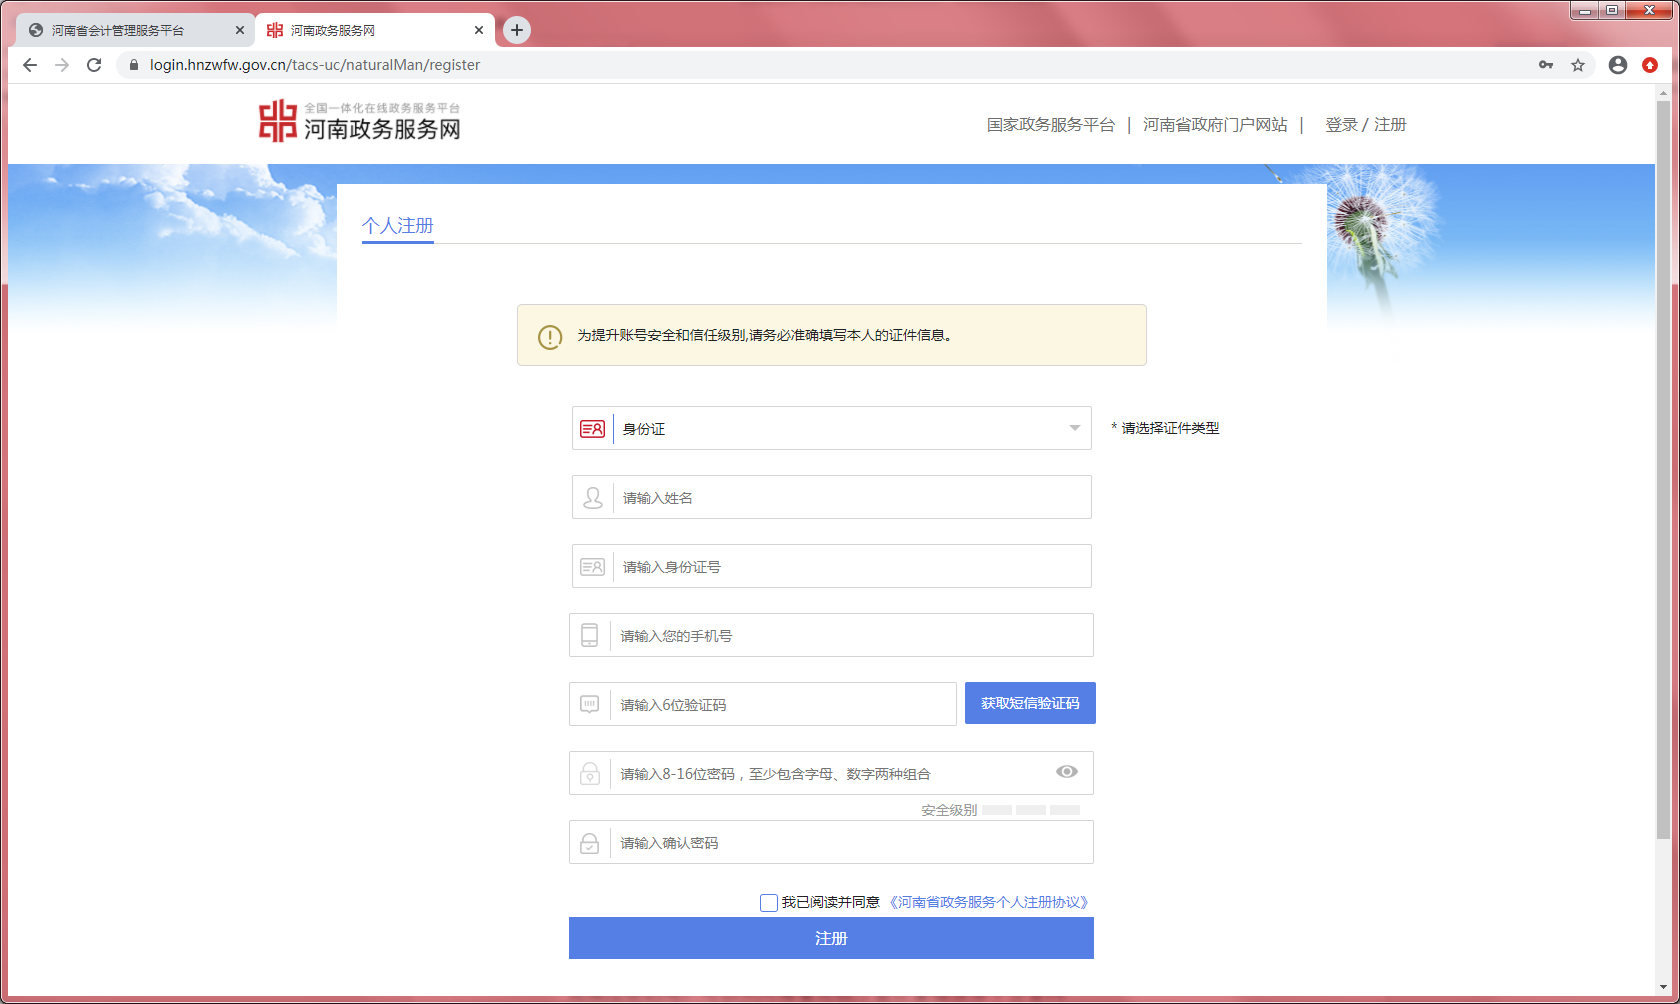Viewport: 1680px width, 1004px height.
Task: Click the browser refresh icon
Action: click(x=94, y=64)
